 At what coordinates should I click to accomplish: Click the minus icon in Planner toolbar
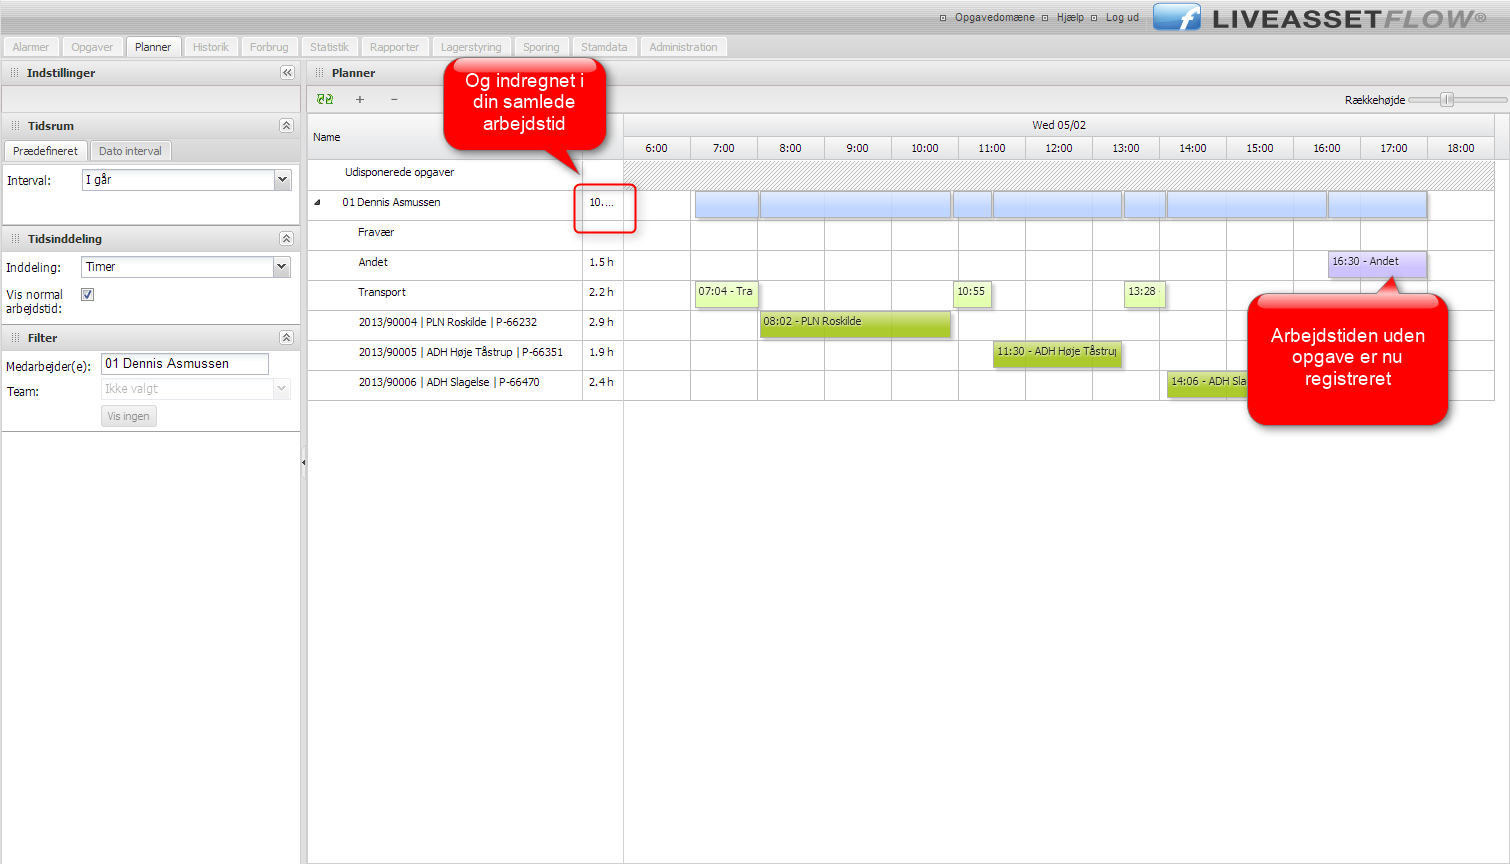[394, 99]
